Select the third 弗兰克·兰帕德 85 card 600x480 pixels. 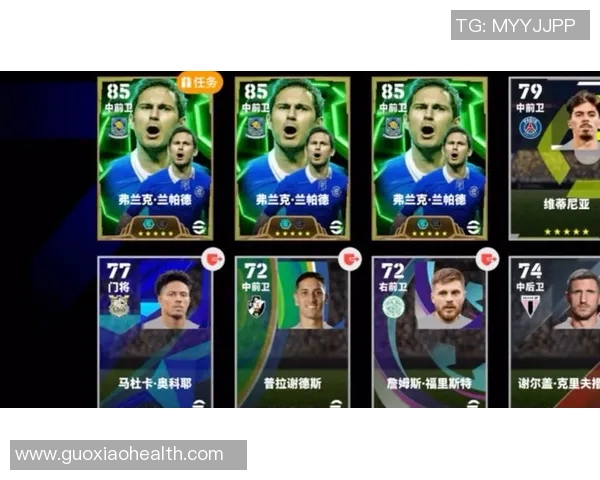tap(429, 158)
